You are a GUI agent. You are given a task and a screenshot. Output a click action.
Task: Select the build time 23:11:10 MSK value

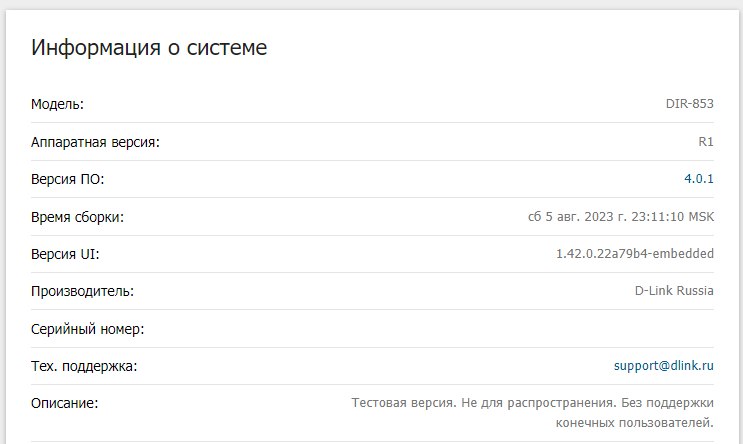668,217
